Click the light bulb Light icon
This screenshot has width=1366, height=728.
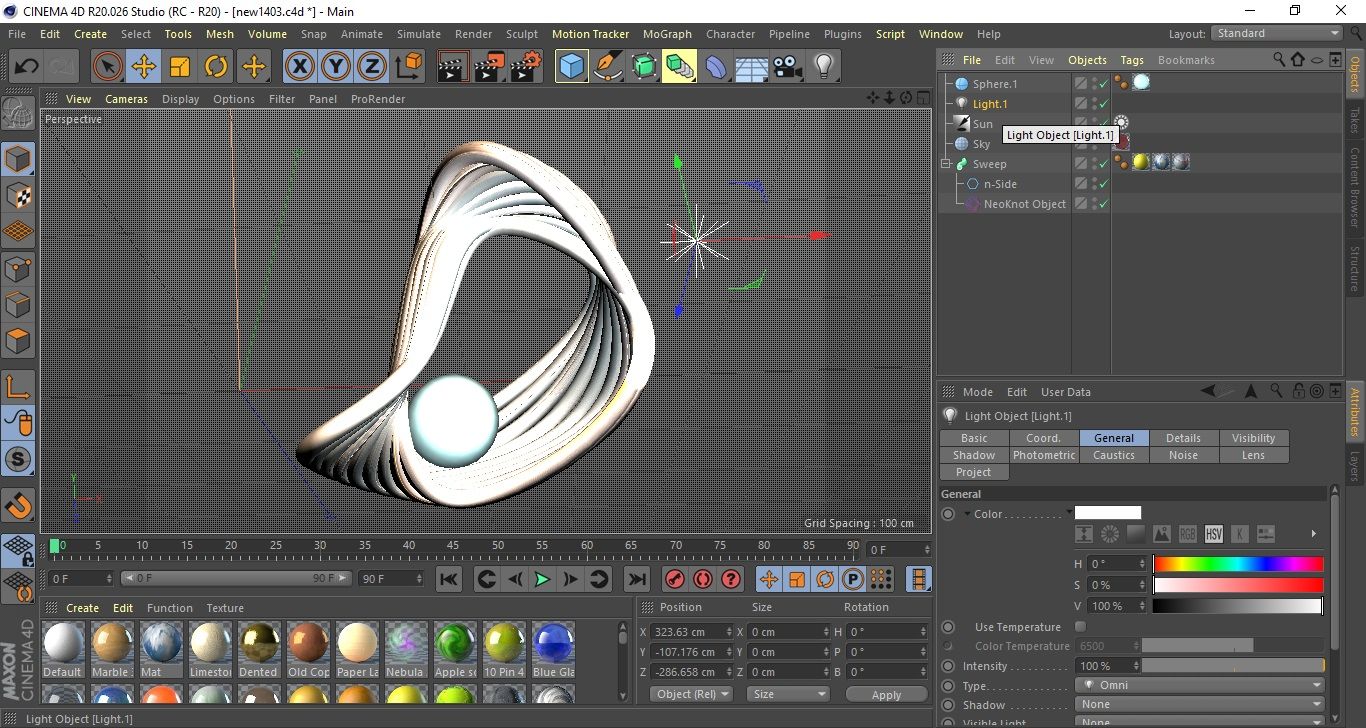[823, 67]
